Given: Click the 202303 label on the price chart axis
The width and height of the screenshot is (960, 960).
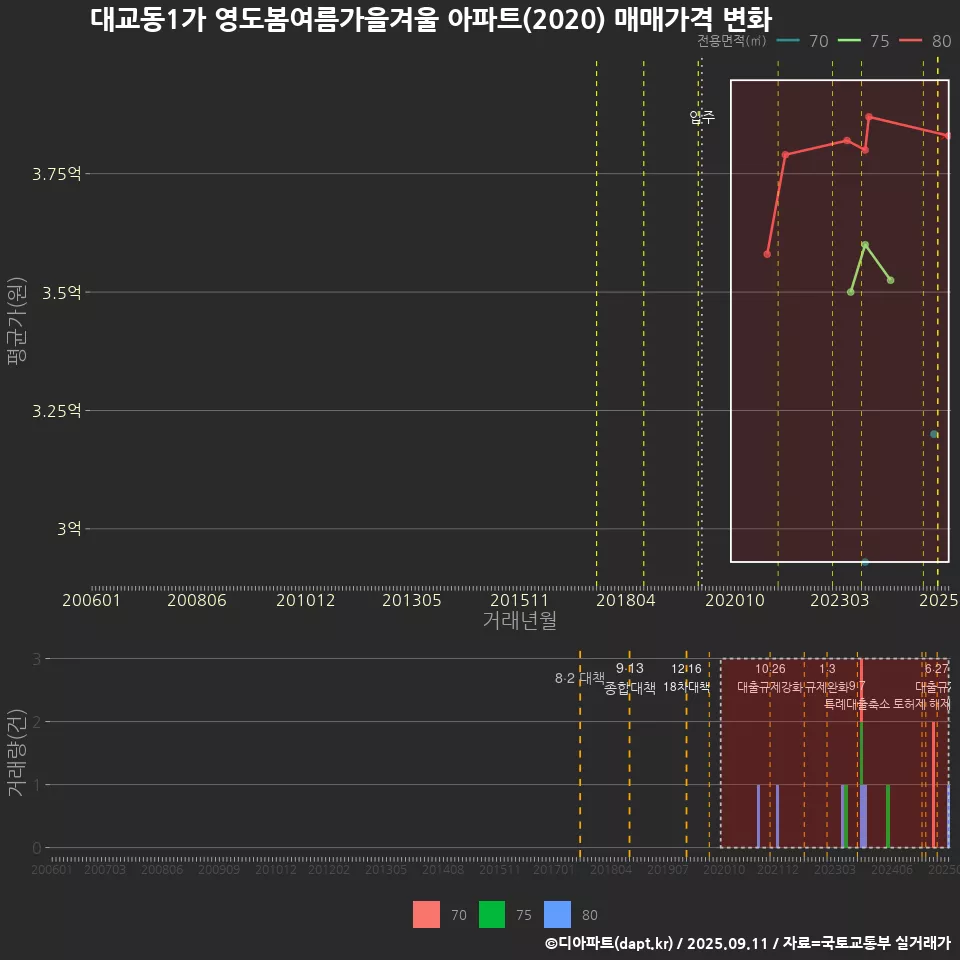Looking at the screenshot, I should (839, 601).
